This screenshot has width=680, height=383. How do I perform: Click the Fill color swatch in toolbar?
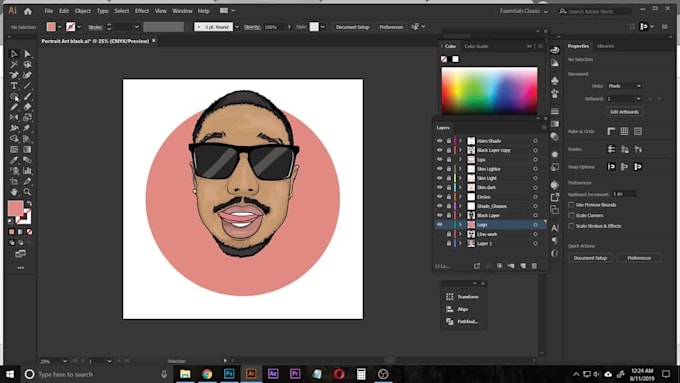click(x=16, y=208)
